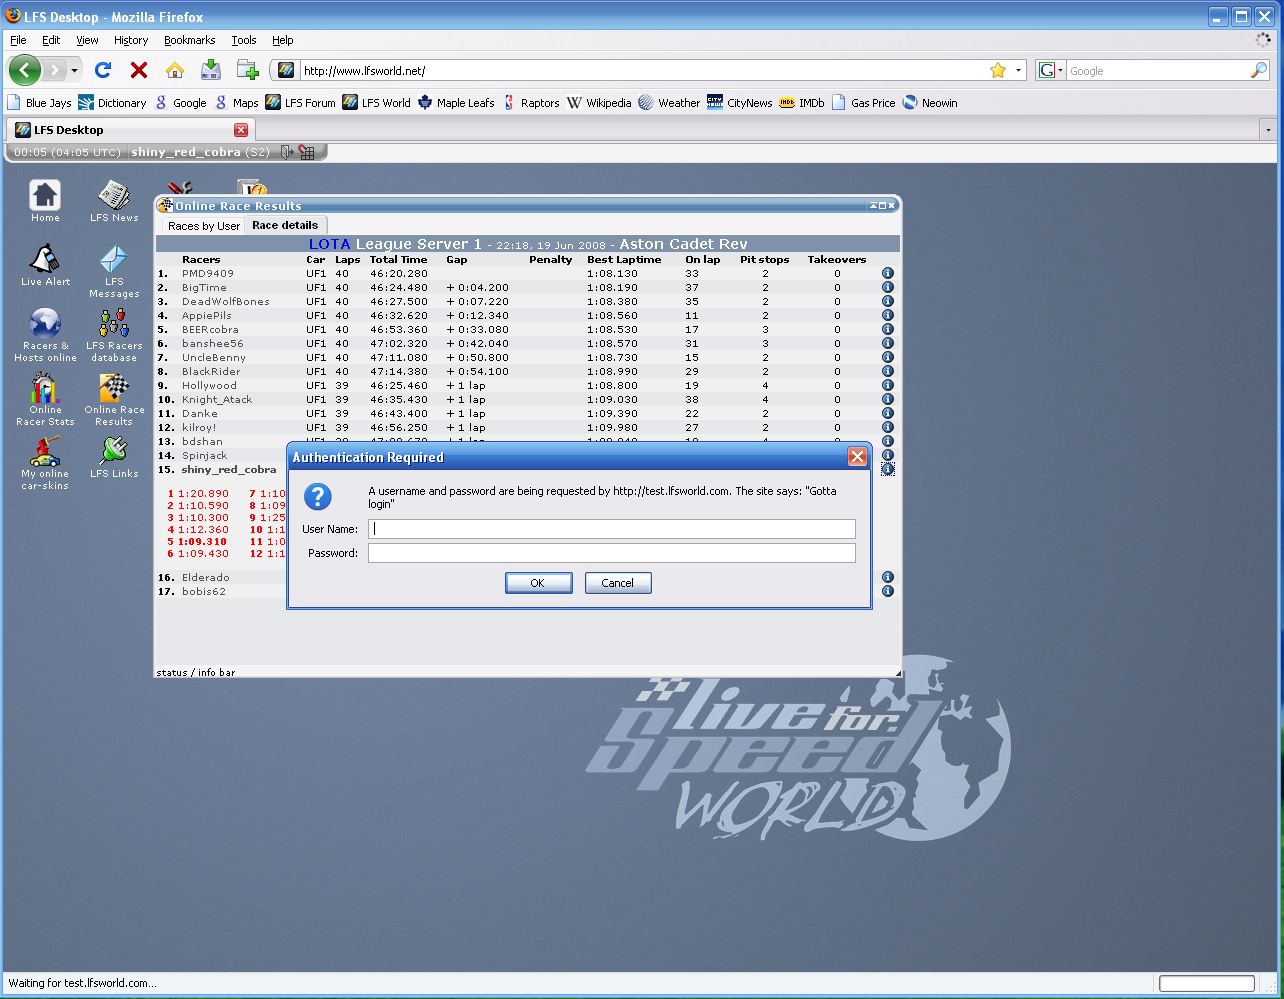This screenshot has width=1284, height=999.
Task: Open the LFS Forum bookmark
Action: 301,102
